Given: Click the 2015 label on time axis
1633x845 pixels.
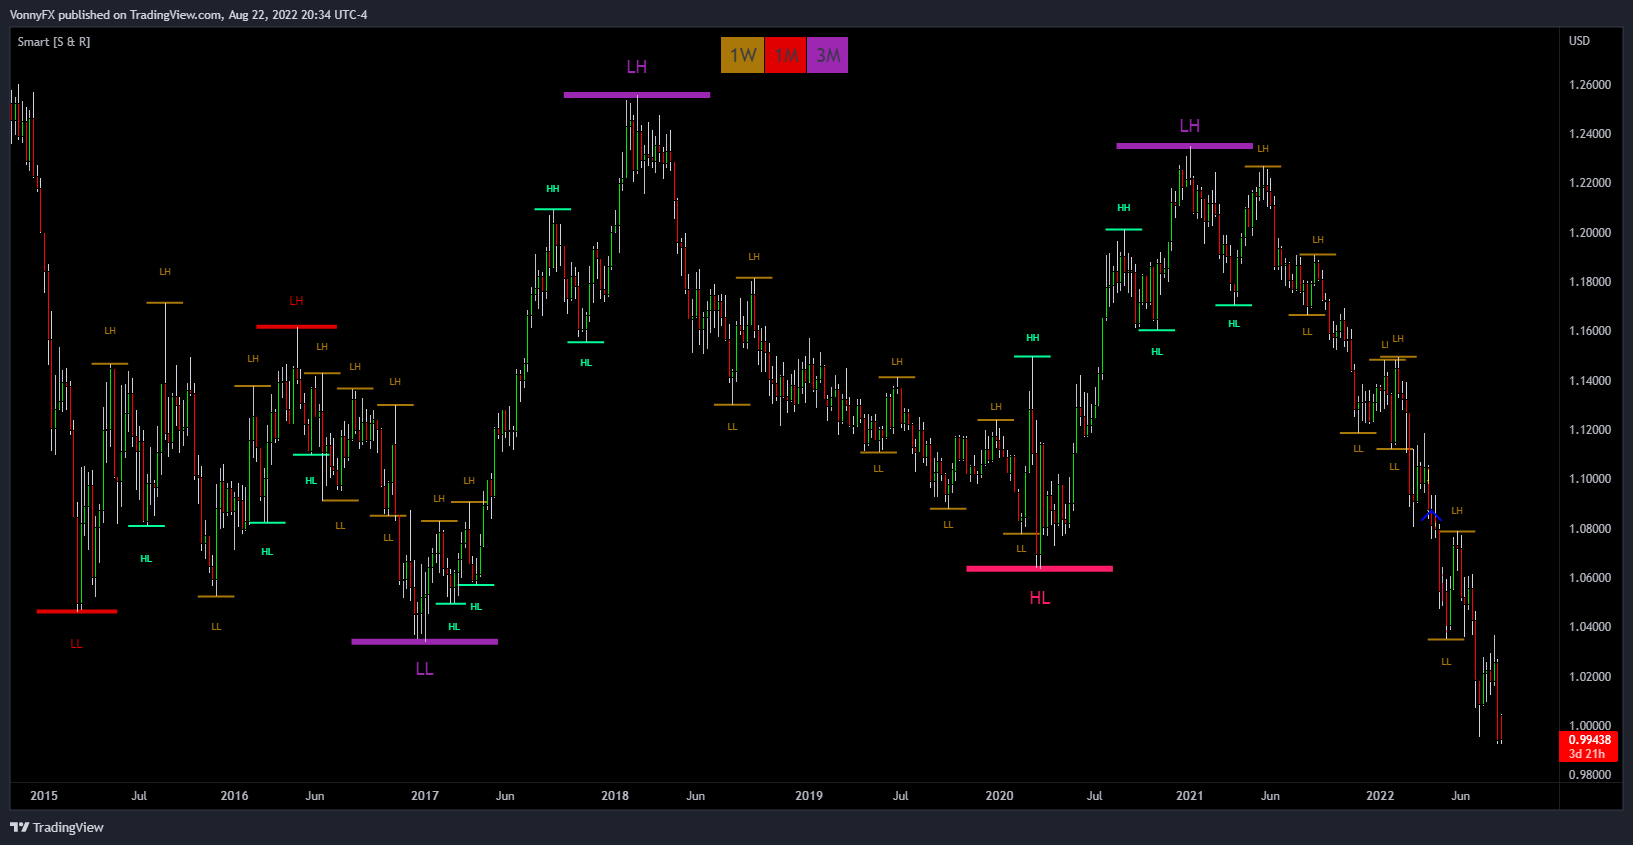Looking at the screenshot, I should point(44,796).
